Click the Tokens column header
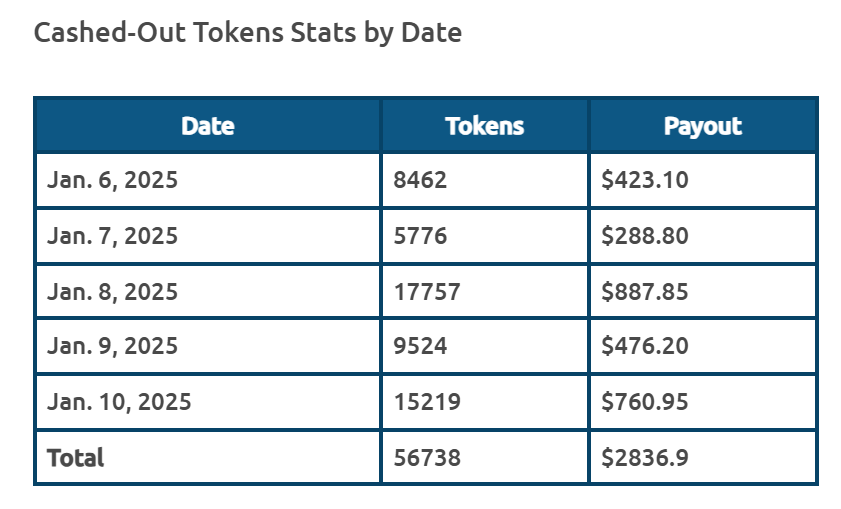Screen dimensions: 841x509 point(485,126)
